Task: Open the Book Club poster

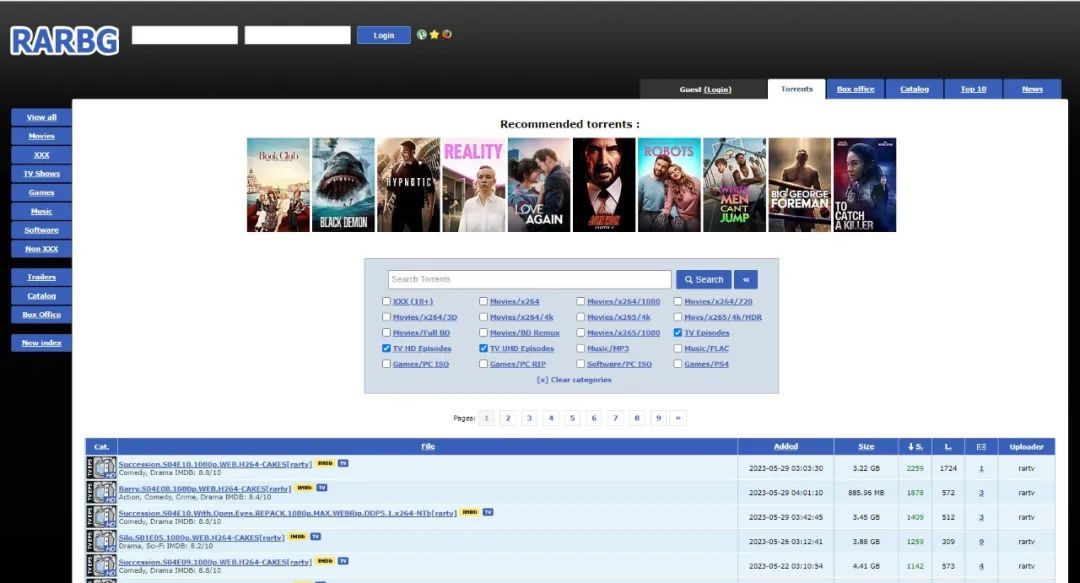Action: point(278,185)
